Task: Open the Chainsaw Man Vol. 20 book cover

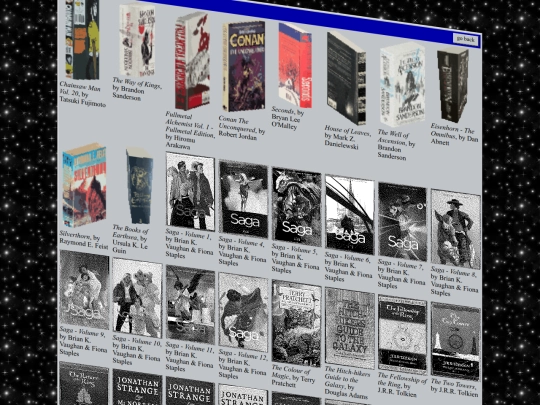Action: (82, 39)
